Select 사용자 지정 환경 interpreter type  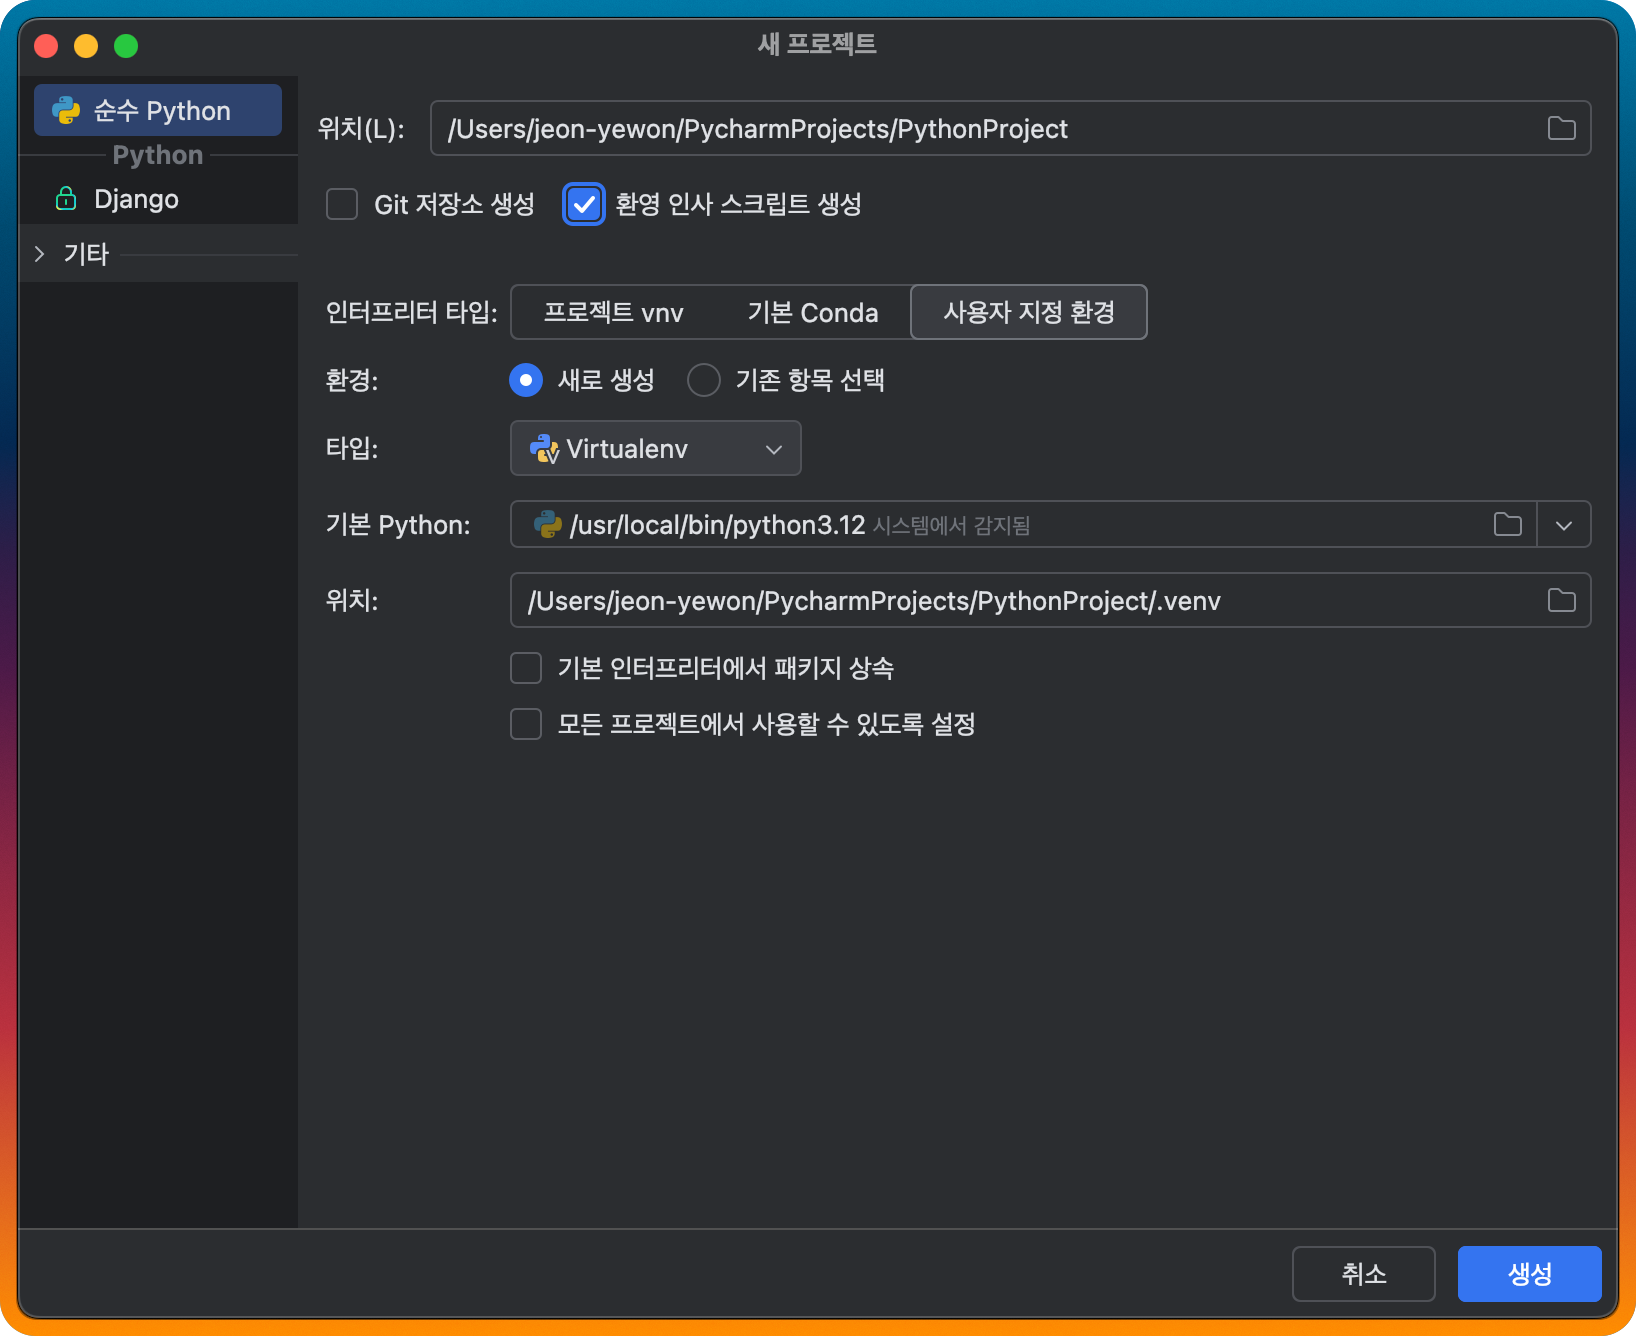(1029, 312)
